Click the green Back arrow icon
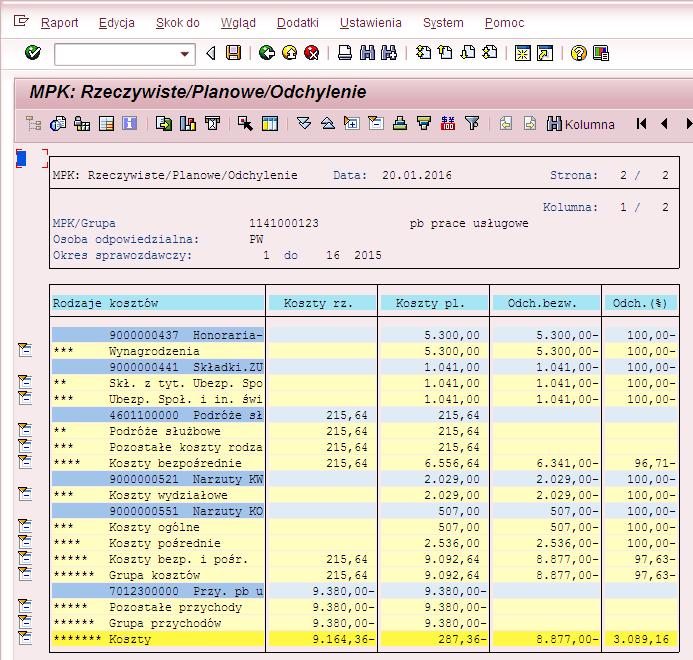 267,53
